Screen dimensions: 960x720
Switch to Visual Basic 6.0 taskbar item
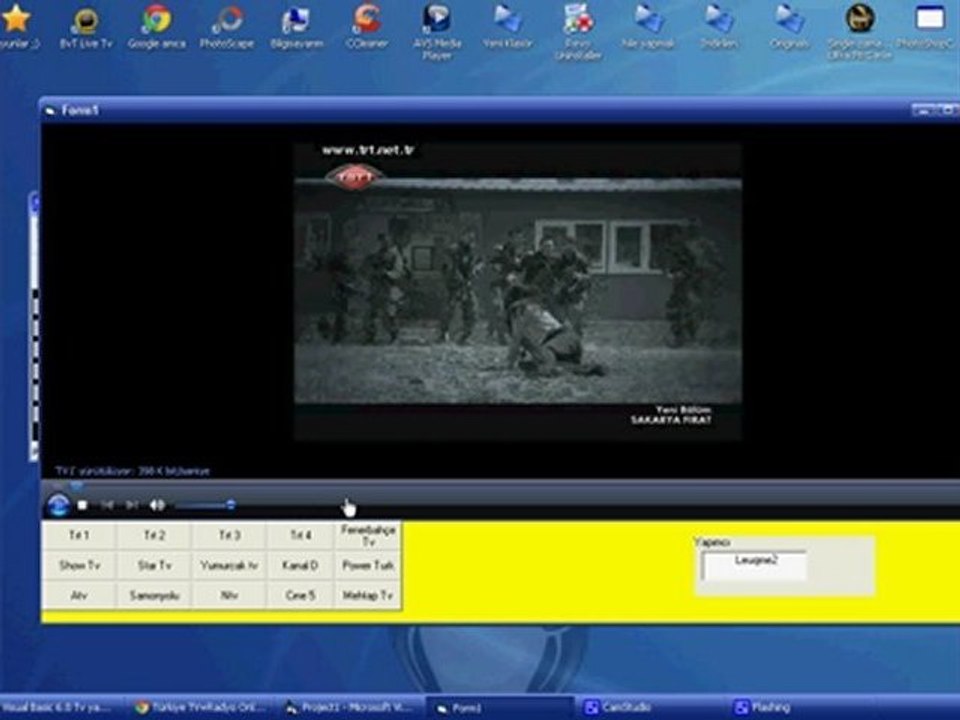pos(59,707)
